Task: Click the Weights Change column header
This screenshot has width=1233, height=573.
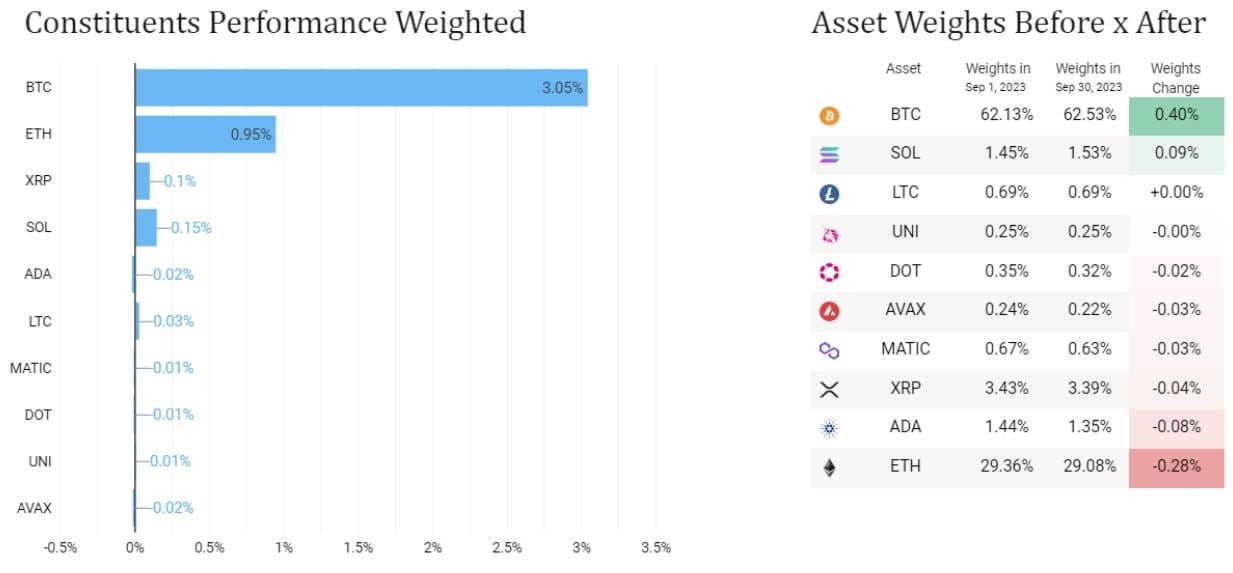Action: (1175, 78)
